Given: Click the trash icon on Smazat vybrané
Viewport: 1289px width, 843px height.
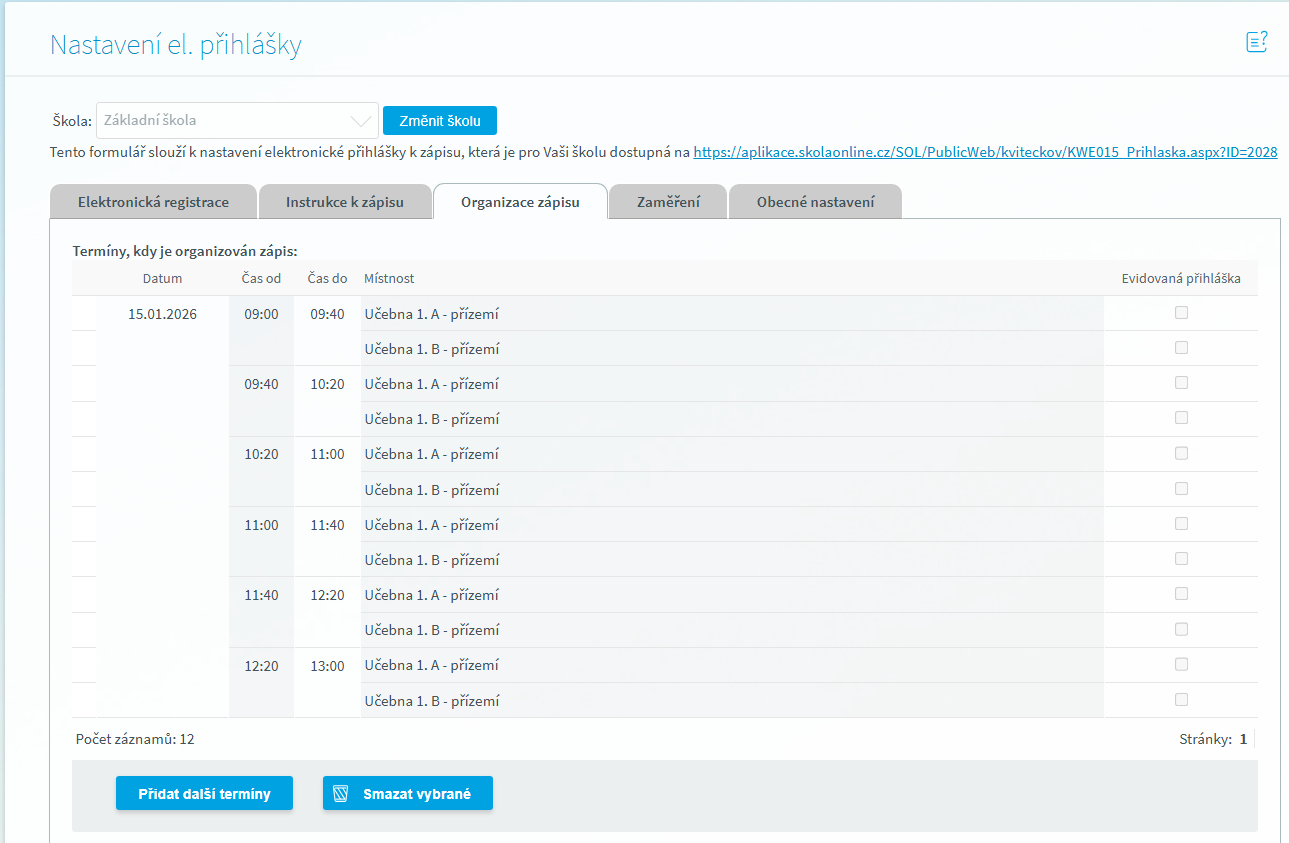Looking at the screenshot, I should [x=341, y=795].
